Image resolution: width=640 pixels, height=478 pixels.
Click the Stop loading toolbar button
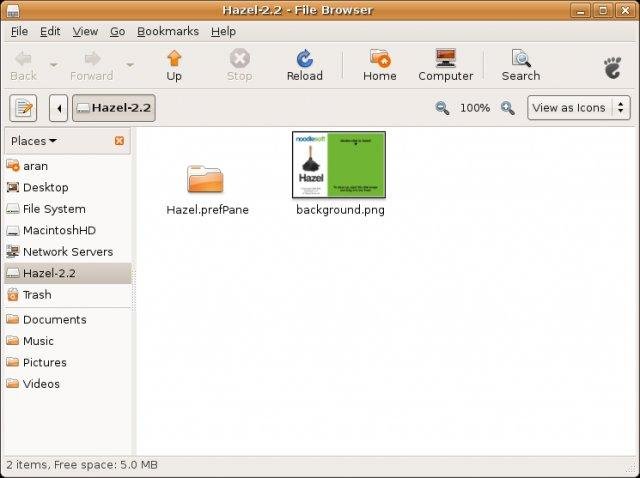pos(239,65)
